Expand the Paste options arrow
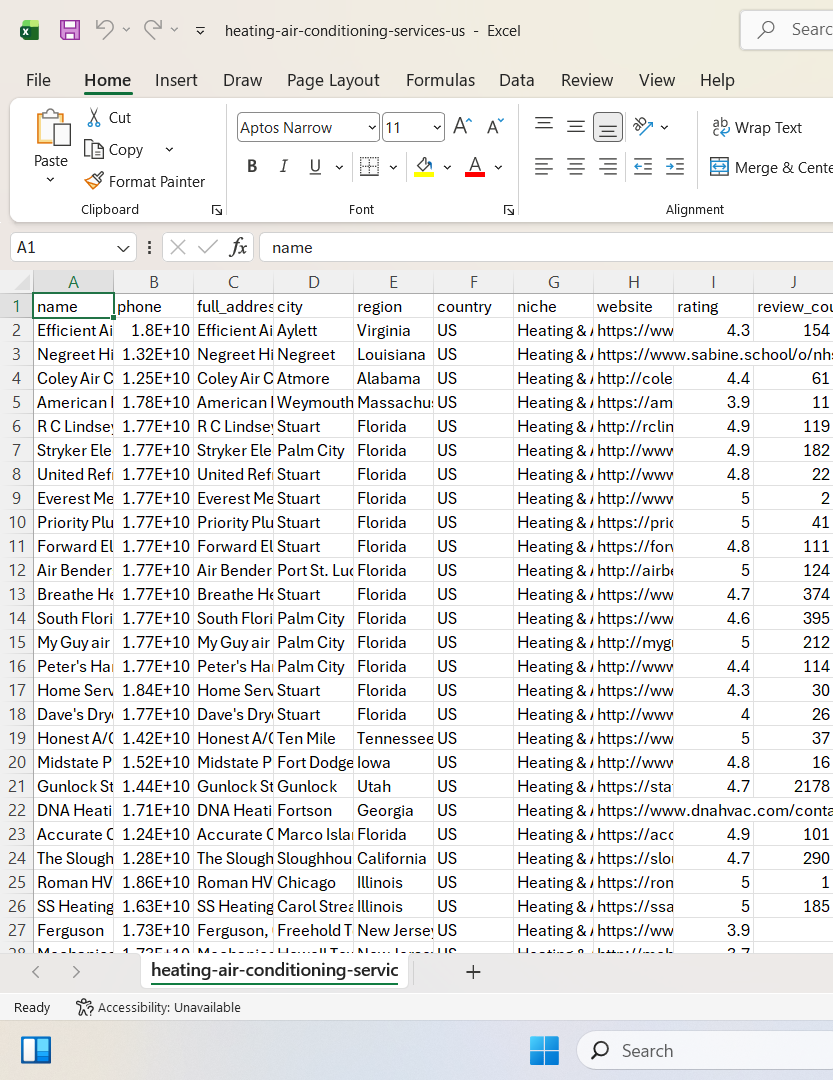 pos(50,180)
